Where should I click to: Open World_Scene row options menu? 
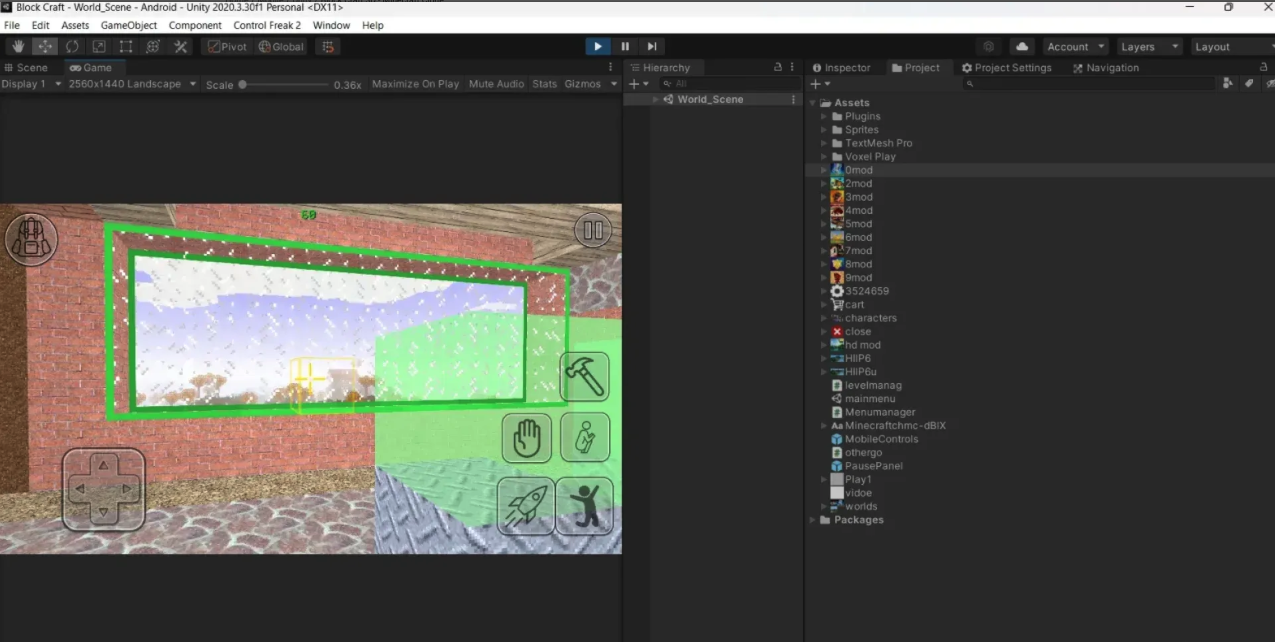pyautogui.click(x=794, y=99)
